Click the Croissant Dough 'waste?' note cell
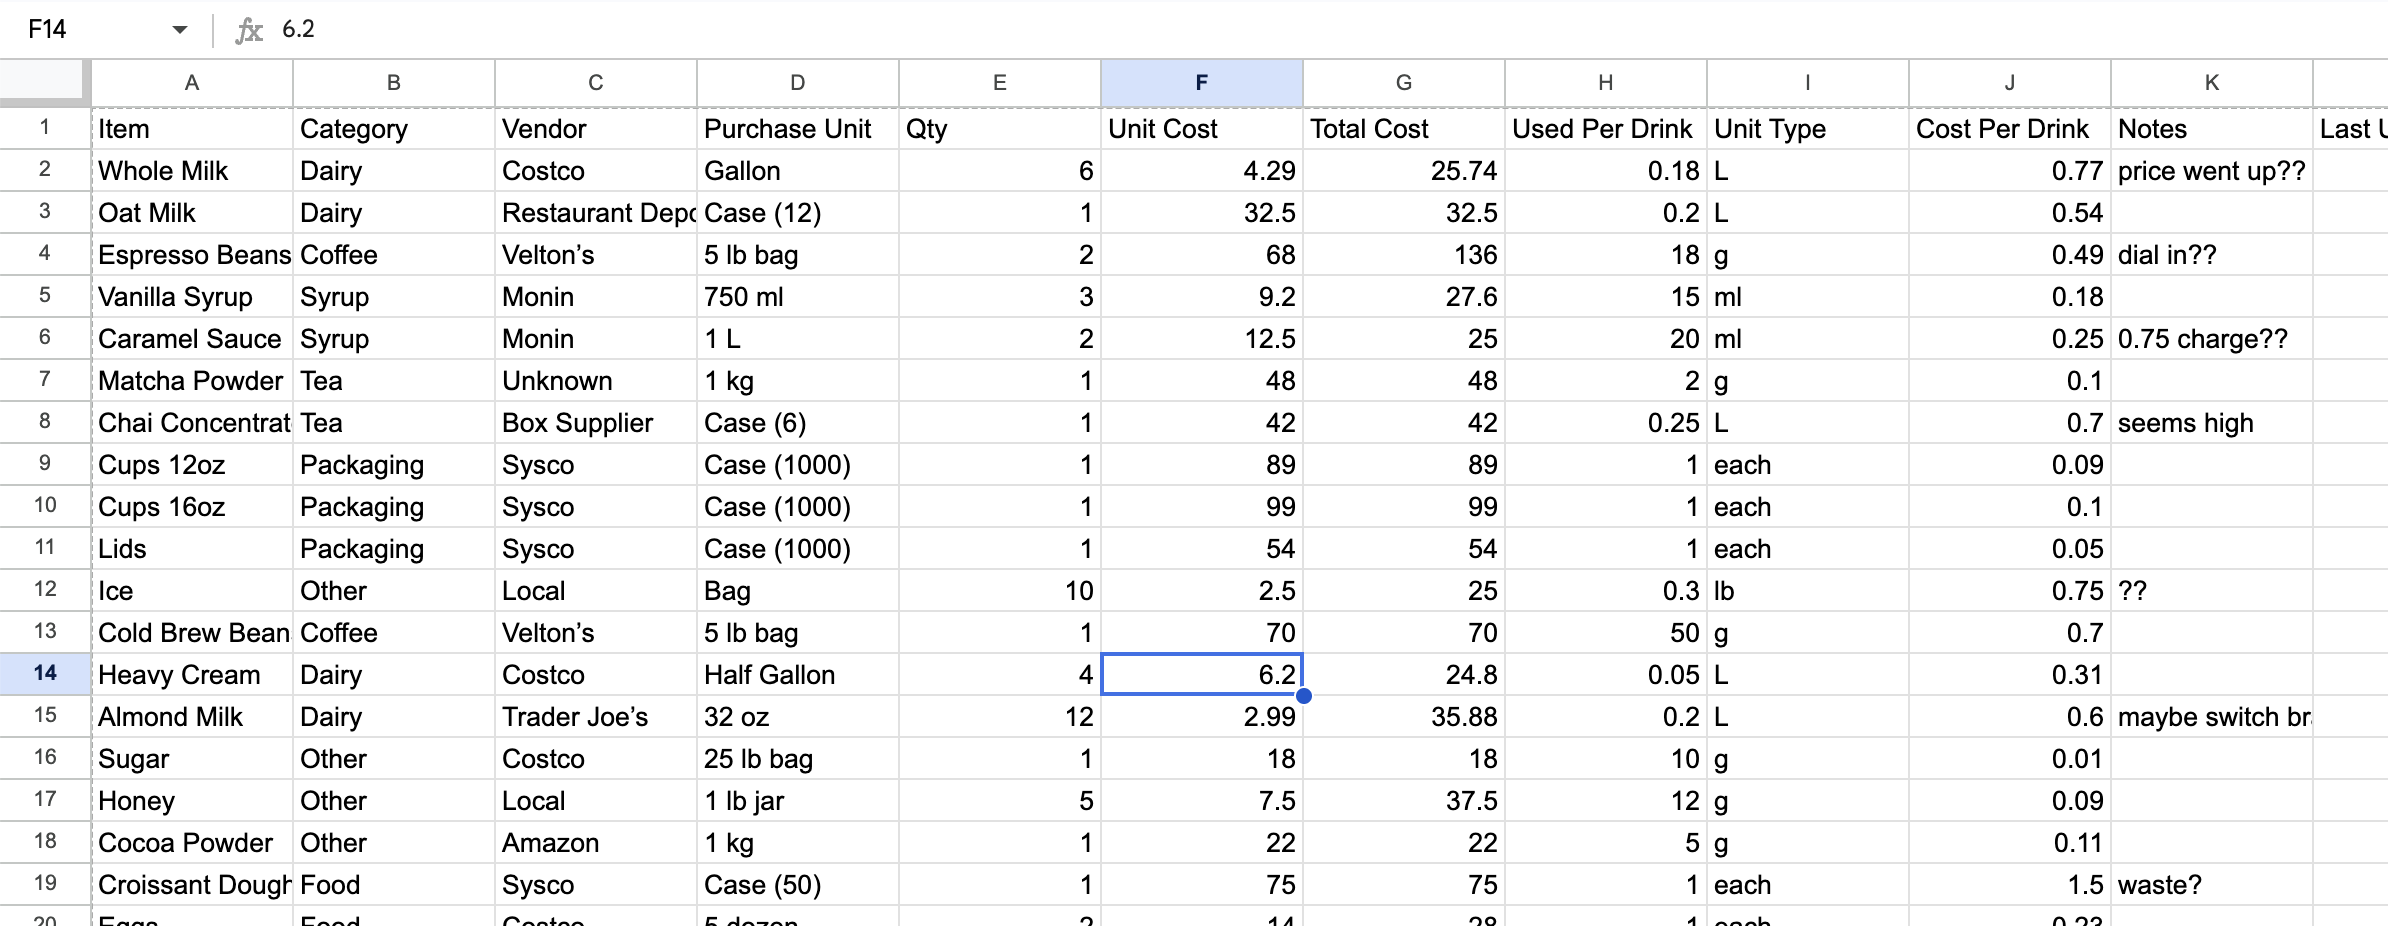 pos(2211,885)
